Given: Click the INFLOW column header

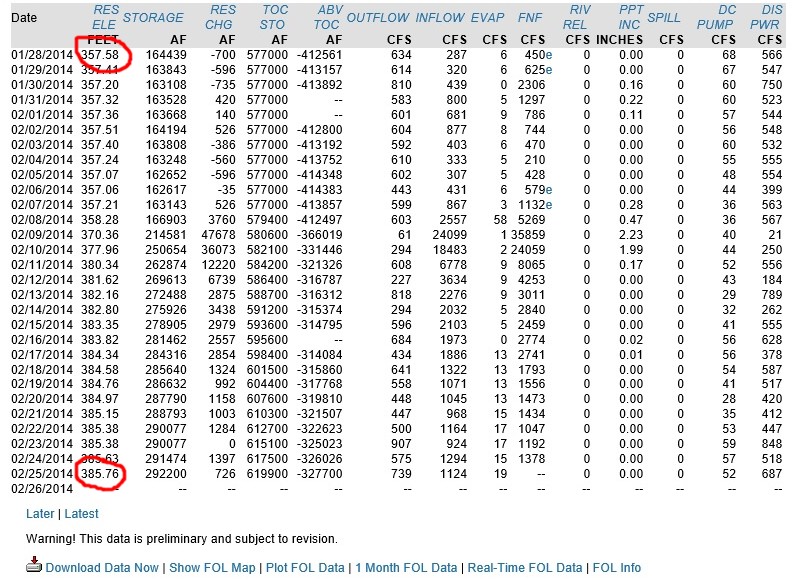Looking at the screenshot, I should pyautogui.click(x=439, y=18).
